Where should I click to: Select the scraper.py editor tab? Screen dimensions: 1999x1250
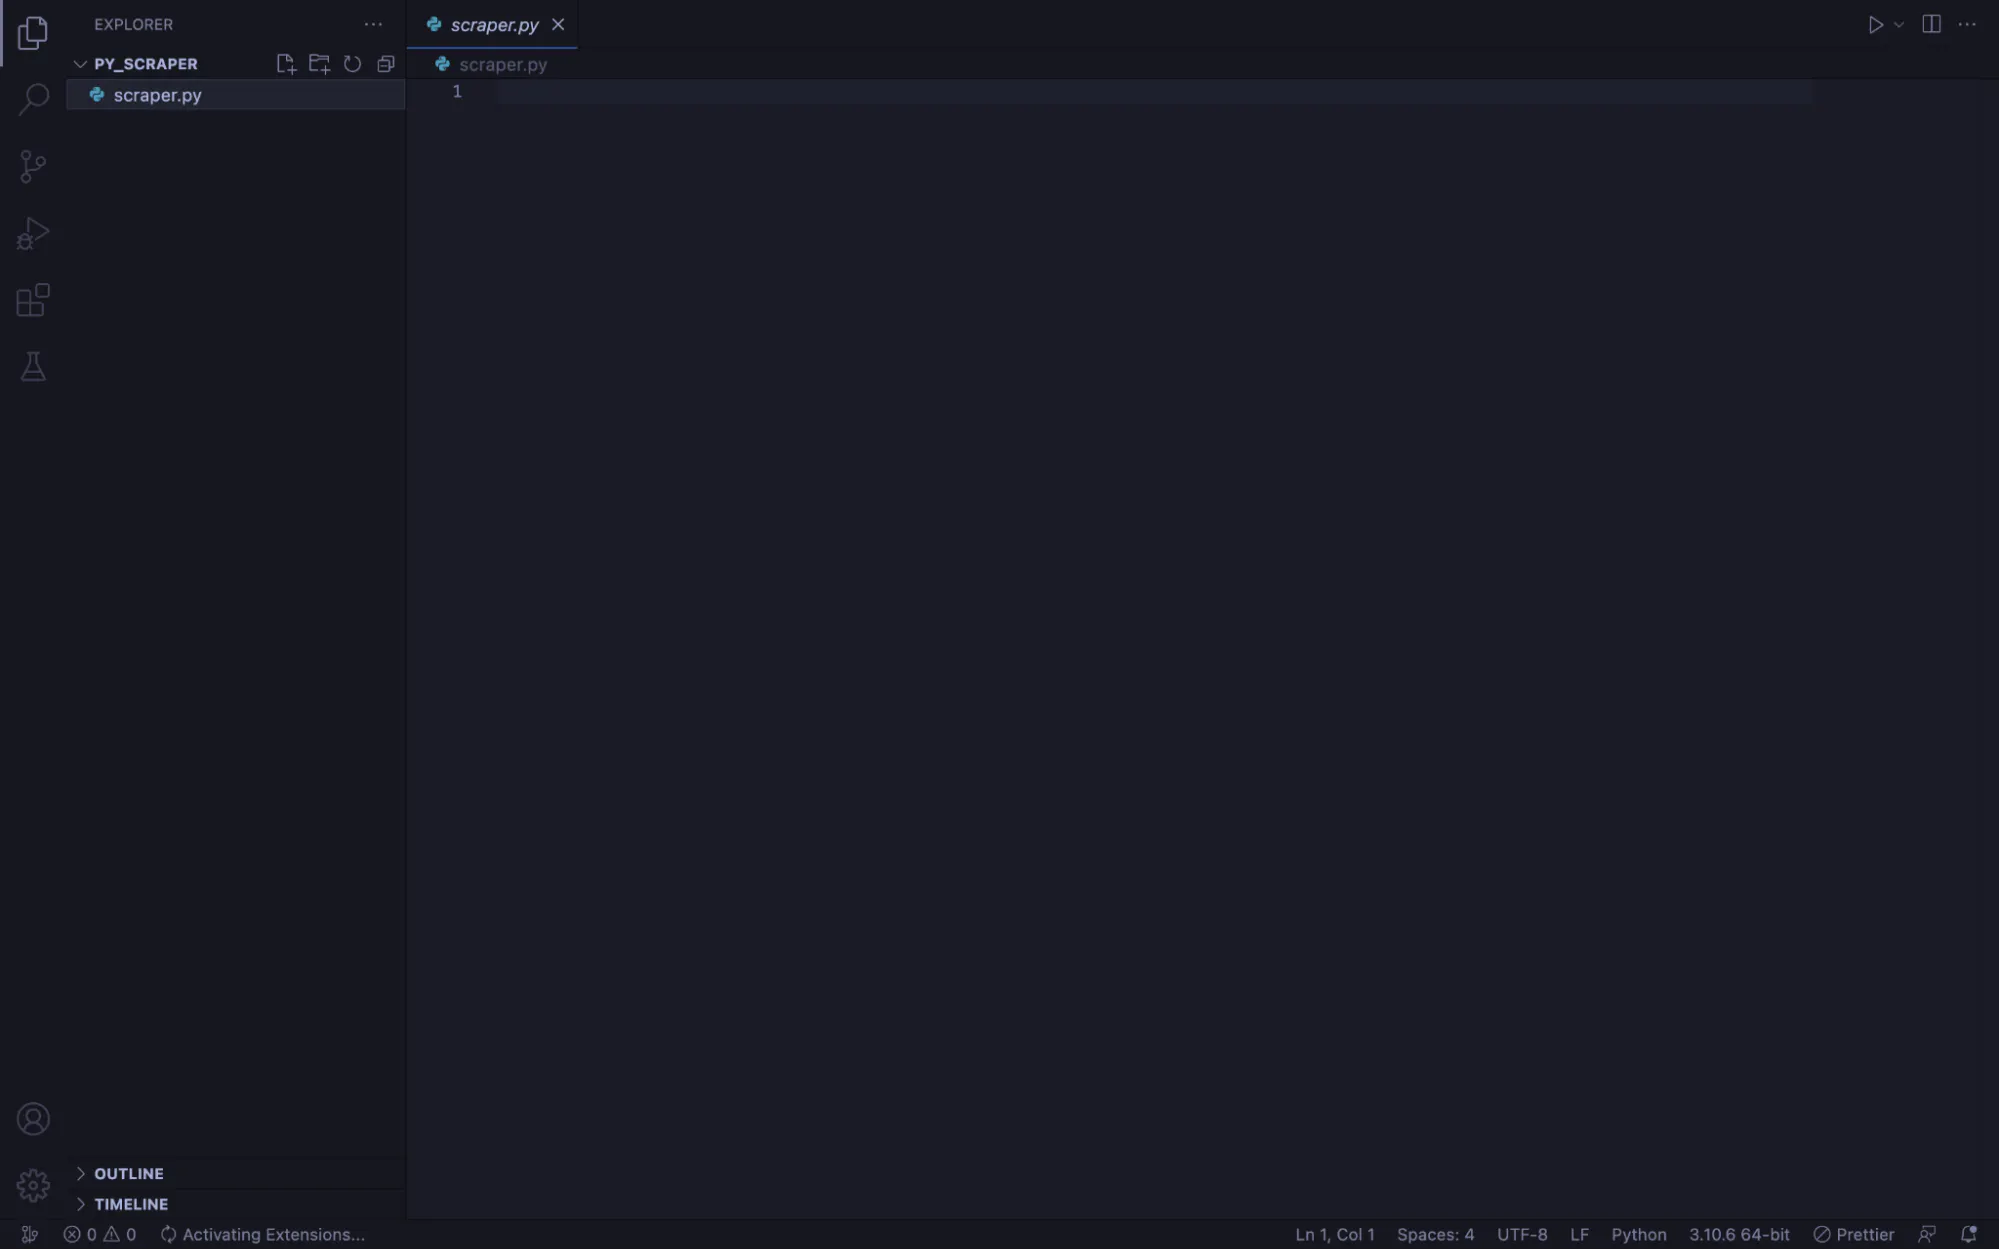click(x=494, y=24)
